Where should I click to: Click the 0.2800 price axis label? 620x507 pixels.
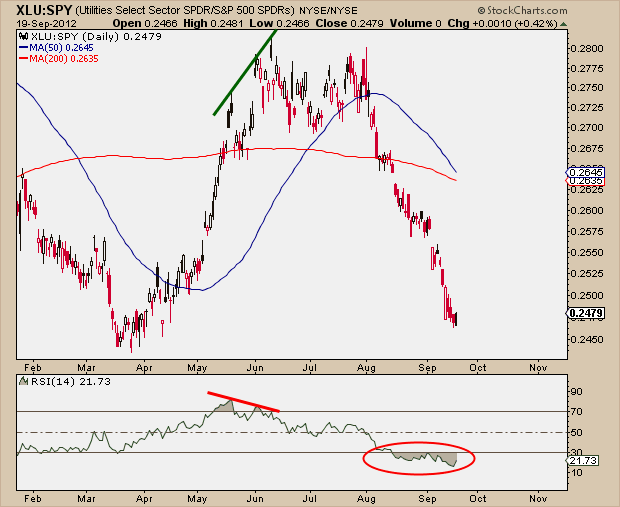point(587,49)
